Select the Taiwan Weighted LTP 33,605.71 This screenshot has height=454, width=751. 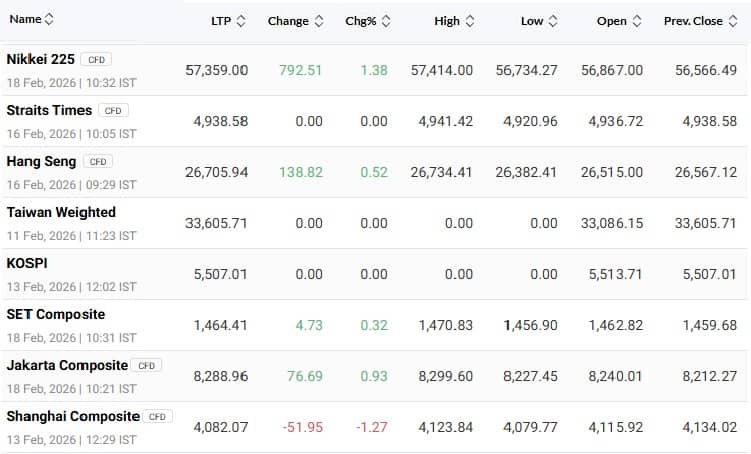216,223
